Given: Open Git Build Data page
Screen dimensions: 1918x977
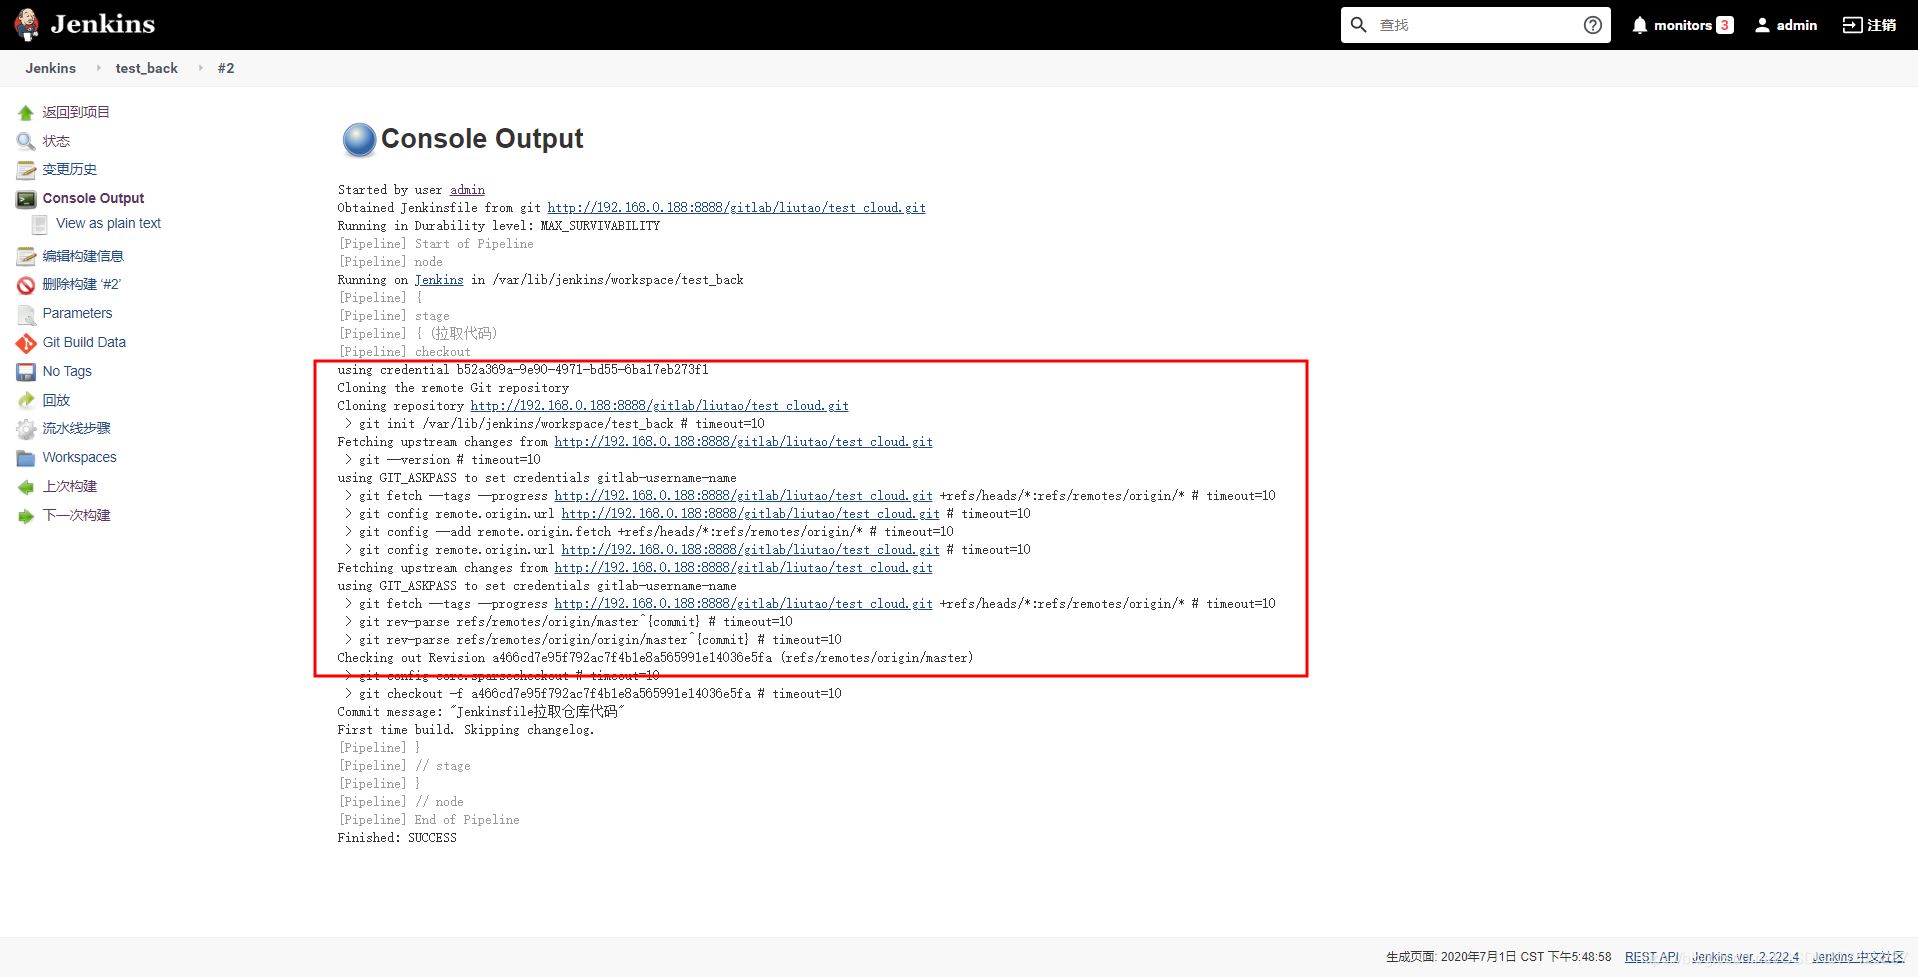Looking at the screenshot, I should coord(84,342).
